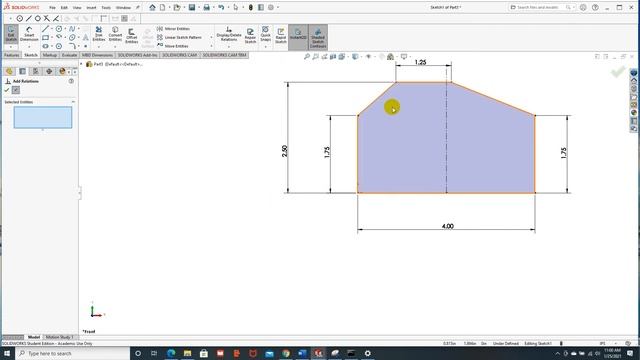
Task: Open Linear Sketch Pattern dropdown arrow
Action: [x=211, y=38]
